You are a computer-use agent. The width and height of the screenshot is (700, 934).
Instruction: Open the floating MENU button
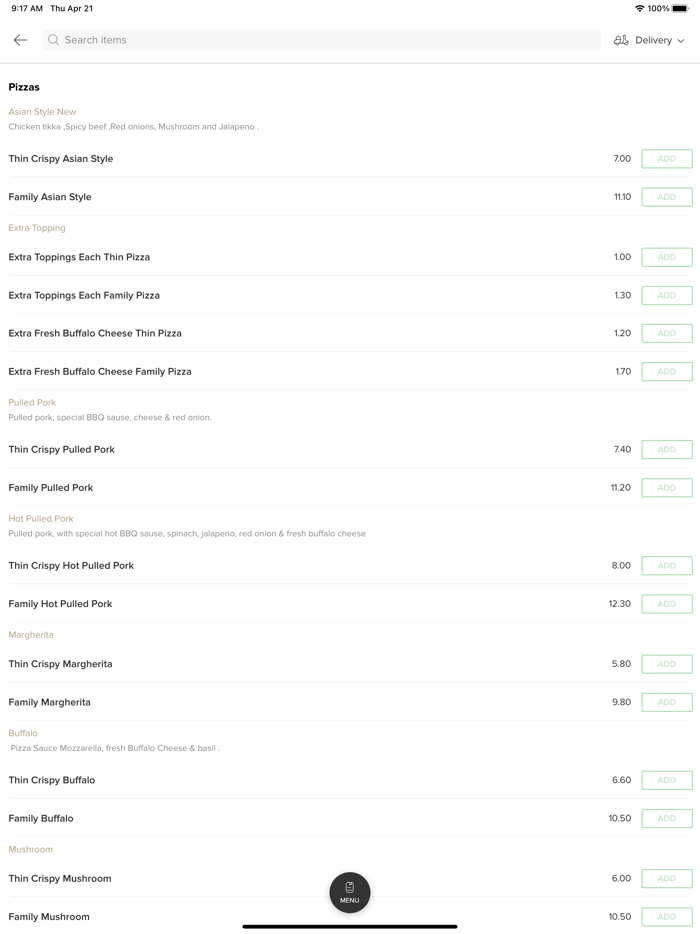350,892
